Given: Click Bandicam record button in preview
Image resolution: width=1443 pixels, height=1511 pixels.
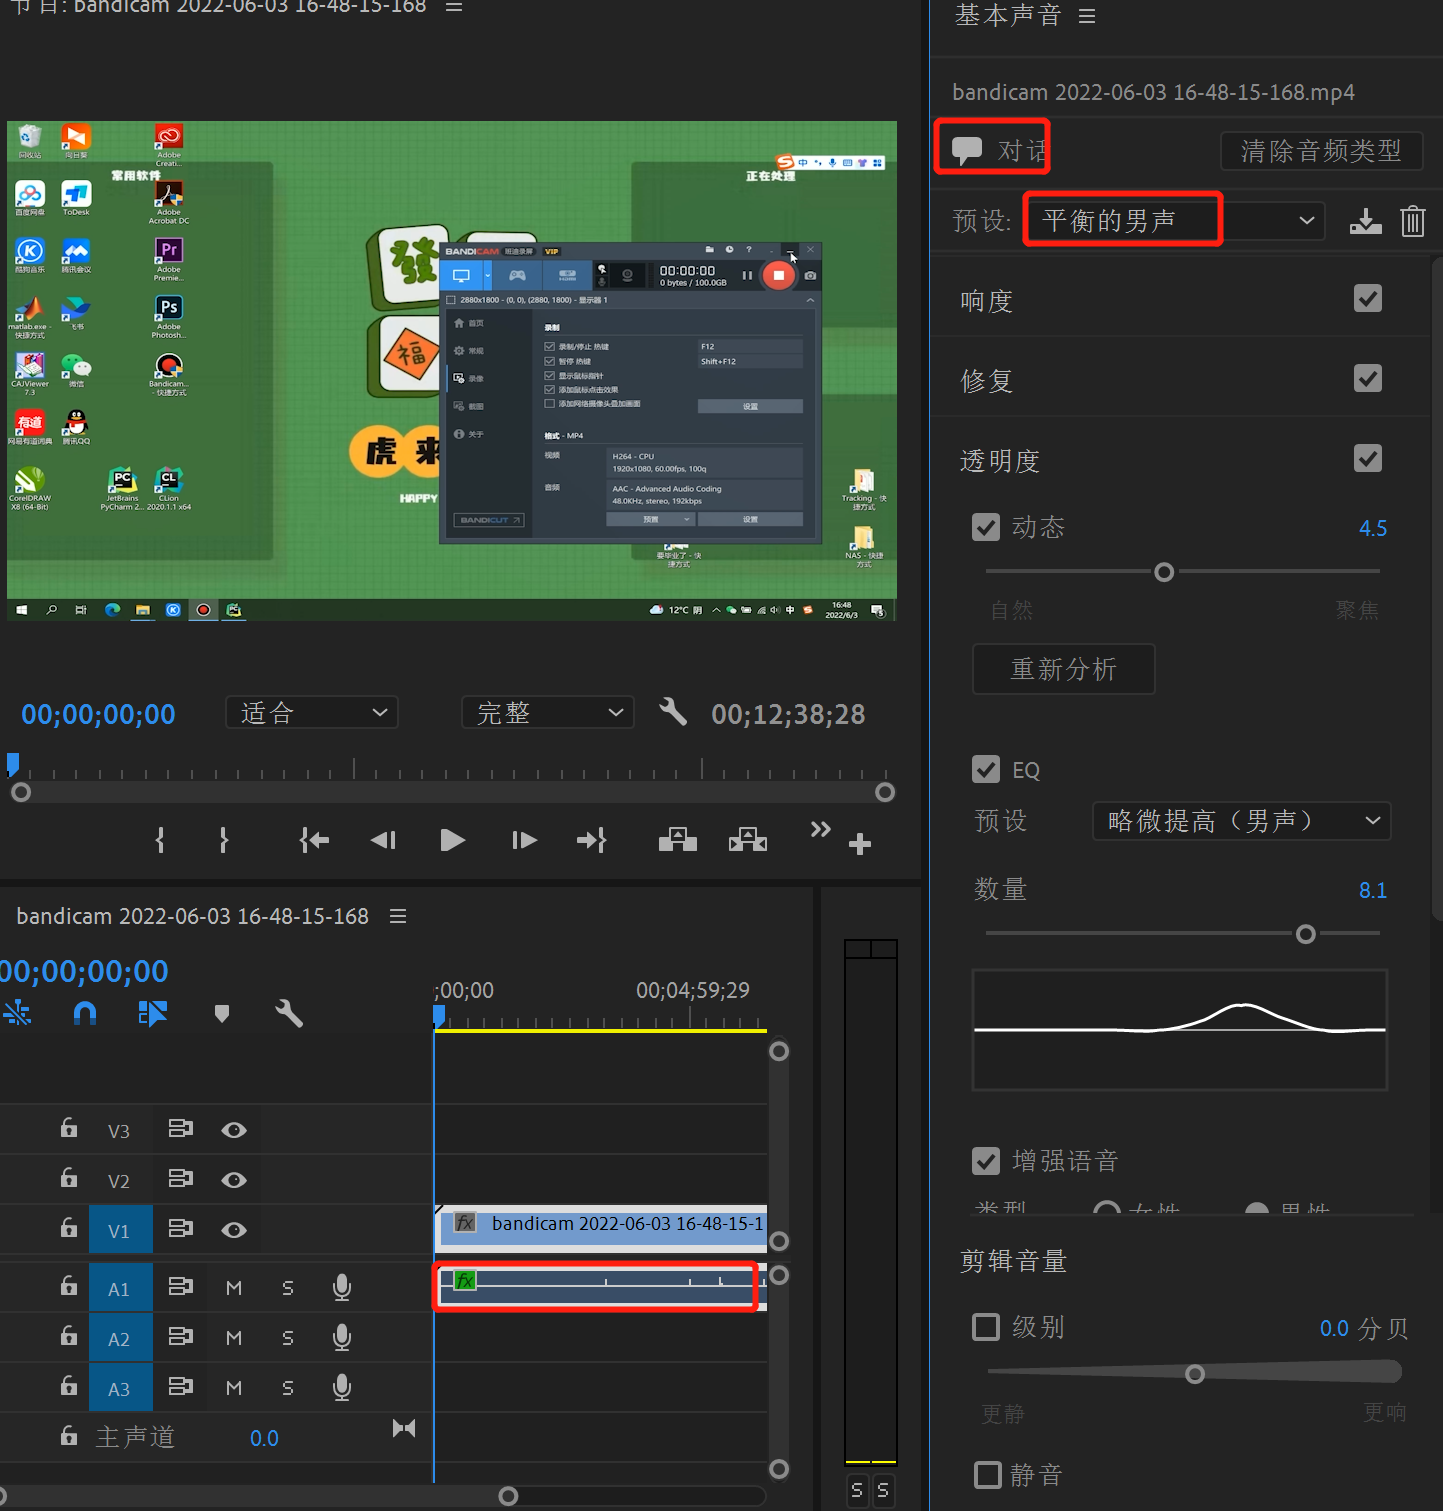Looking at the screenshot, I should [x=778, y=275].
